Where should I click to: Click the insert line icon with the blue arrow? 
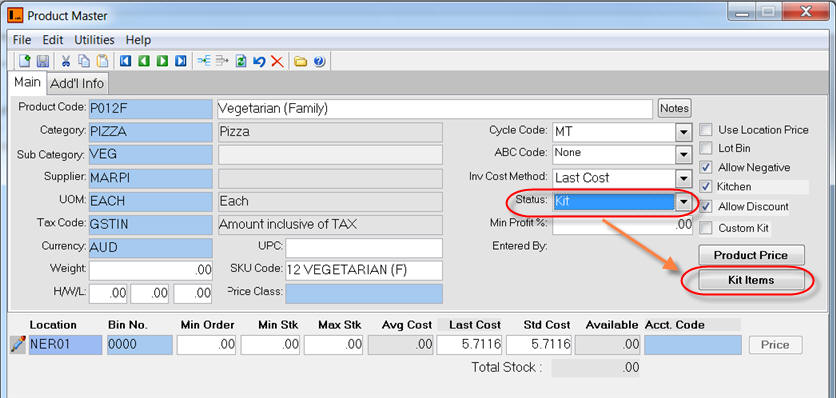coord(204,61)
